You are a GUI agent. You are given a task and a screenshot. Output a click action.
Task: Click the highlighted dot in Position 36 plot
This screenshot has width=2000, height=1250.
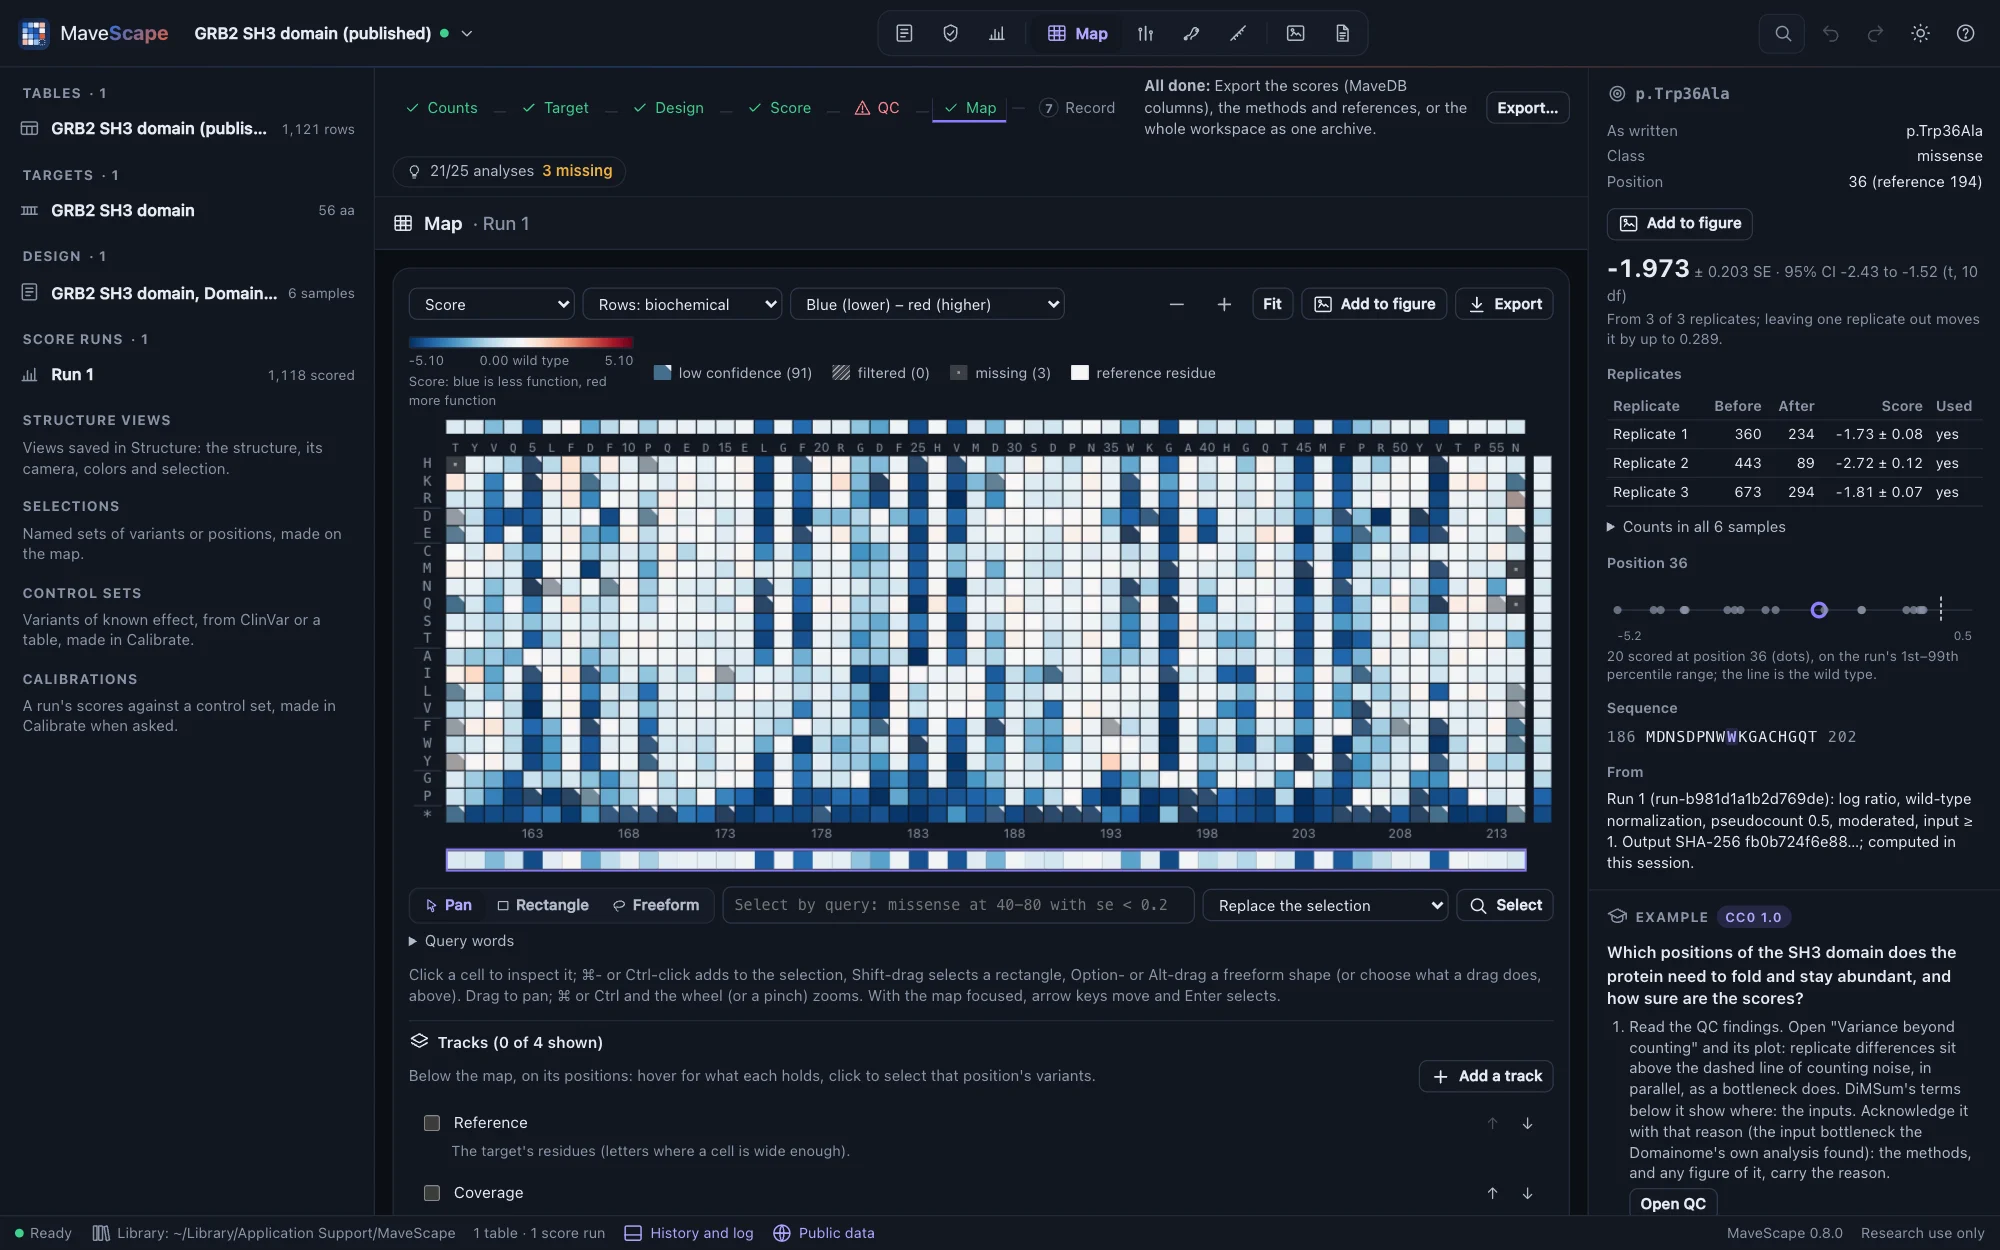click(x=1819, y=610)
